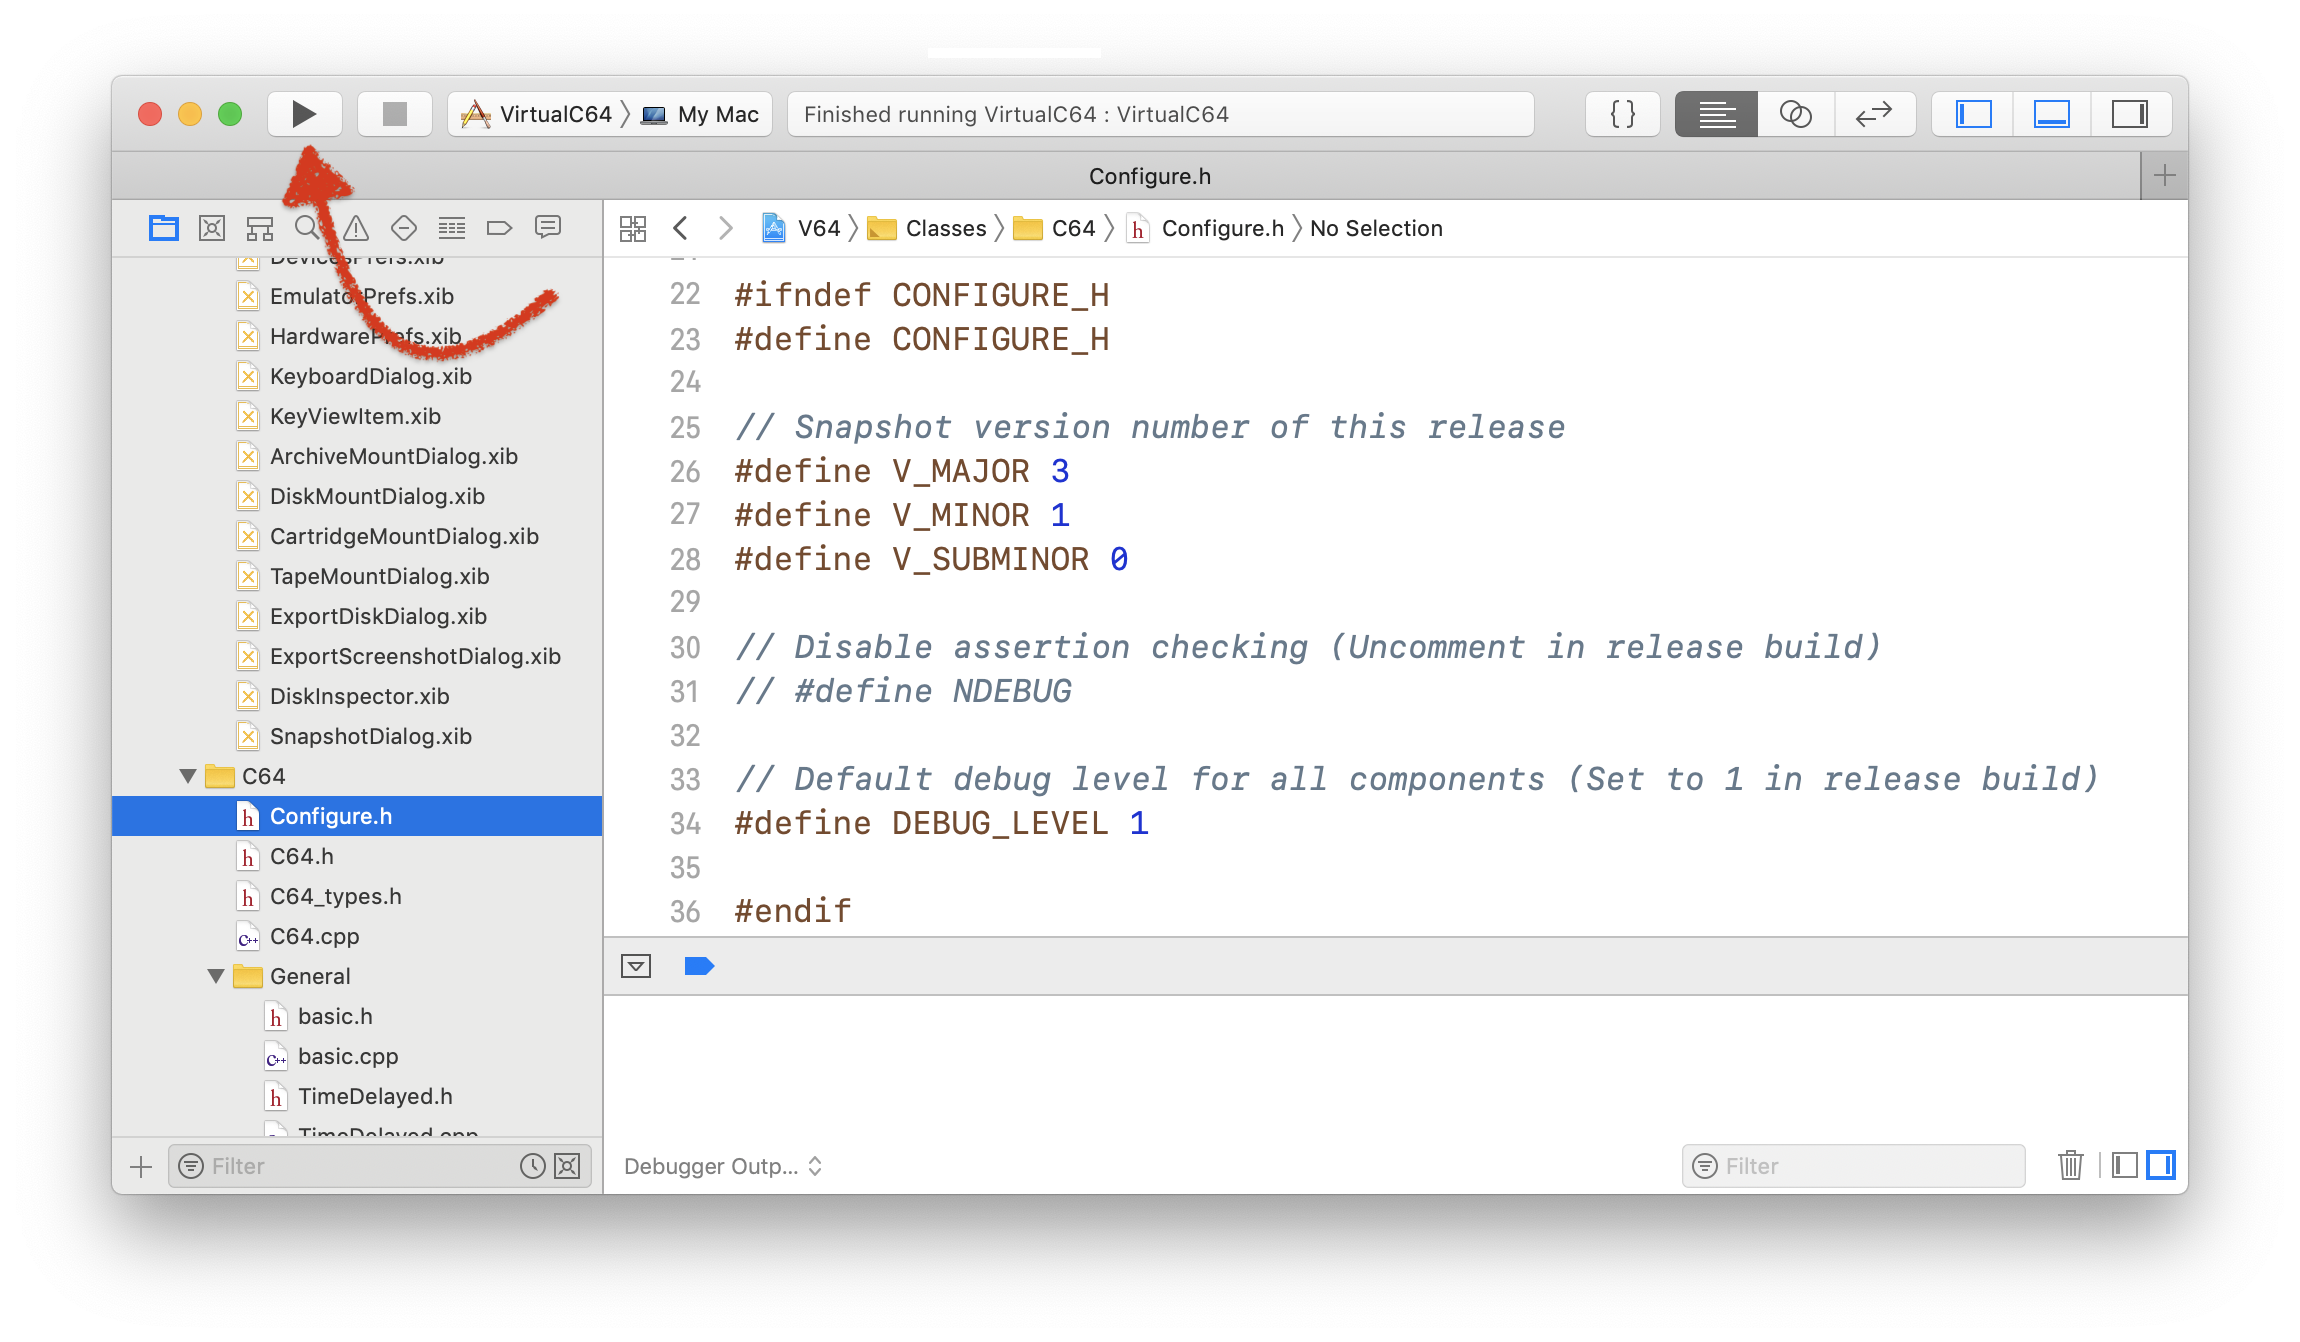Toggle breakpoints activation in debug bar
Image resolution: width=2300 pixels, height=1342 pixels.
point(699,966)
